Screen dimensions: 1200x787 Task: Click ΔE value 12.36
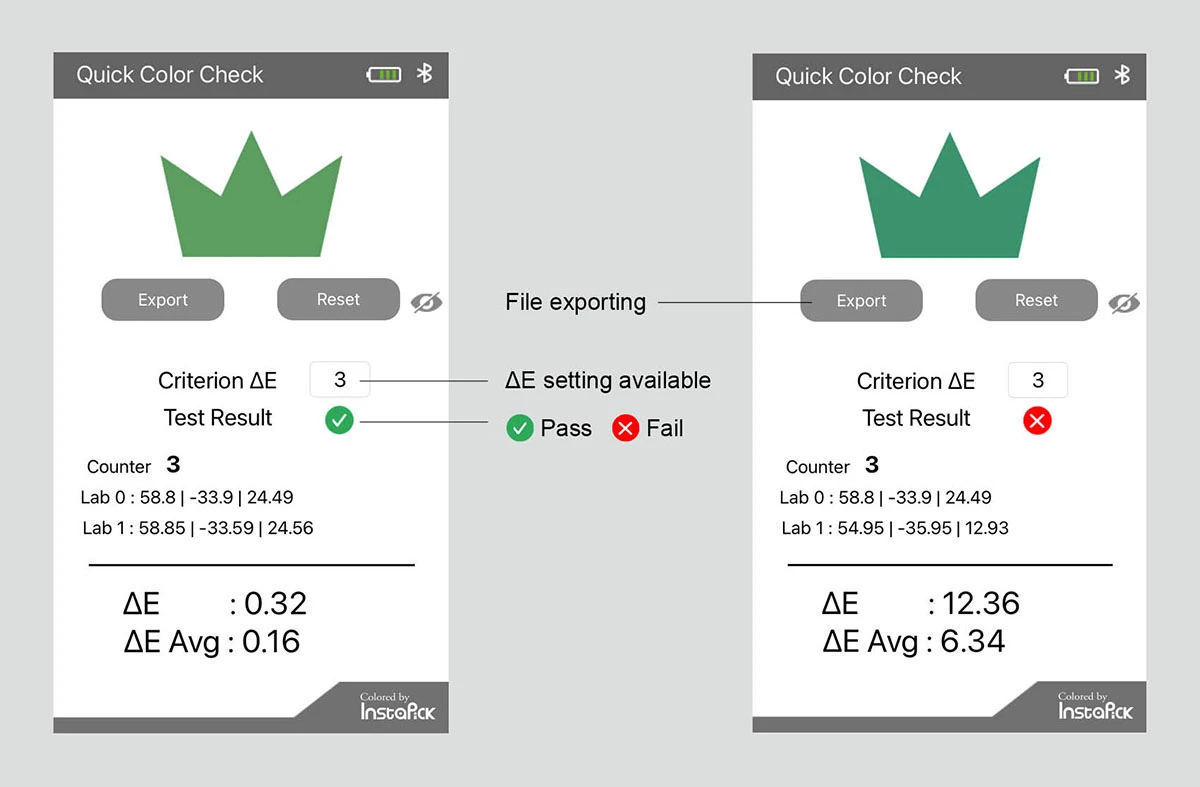coord(981,603)
